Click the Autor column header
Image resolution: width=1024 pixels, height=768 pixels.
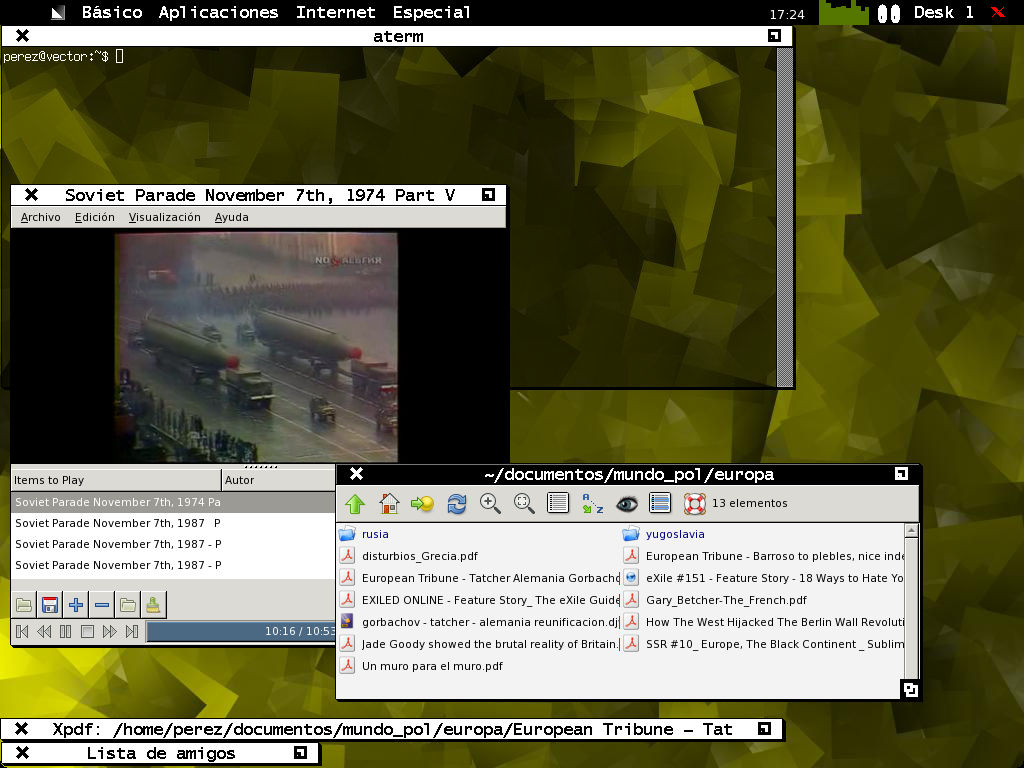(279, 480)
